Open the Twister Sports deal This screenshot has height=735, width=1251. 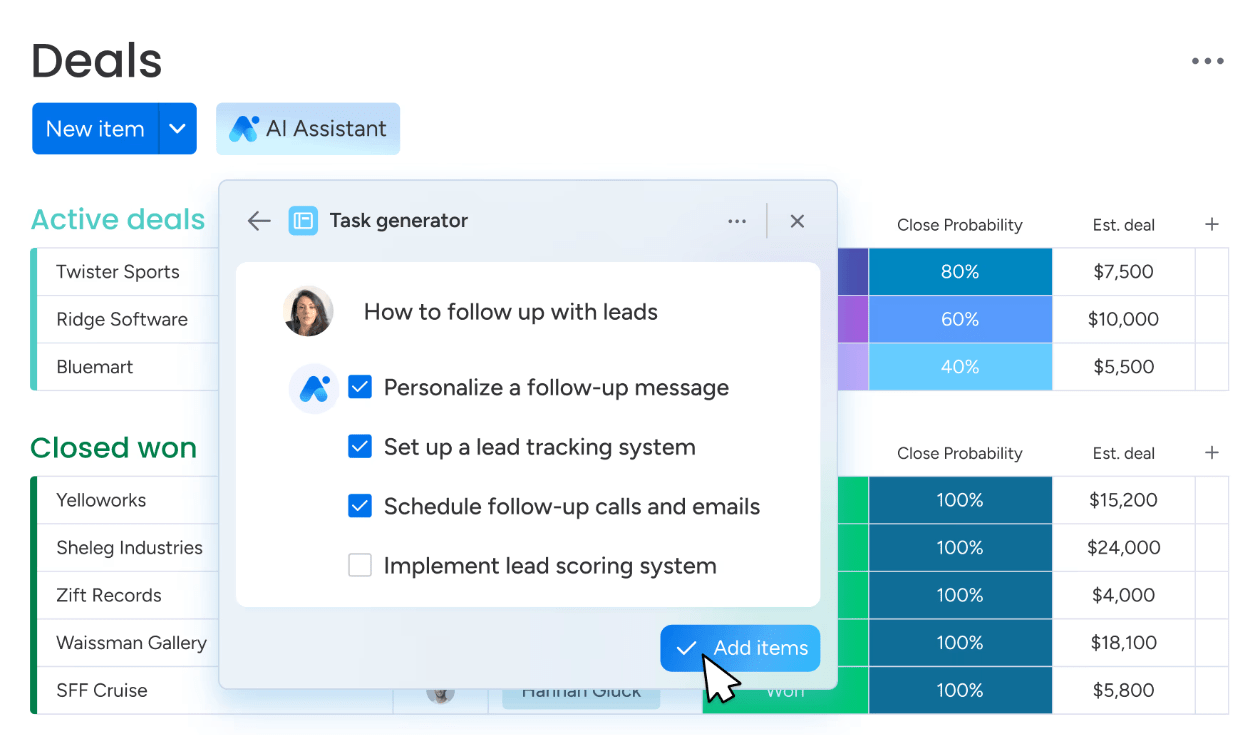pos(118,272)
